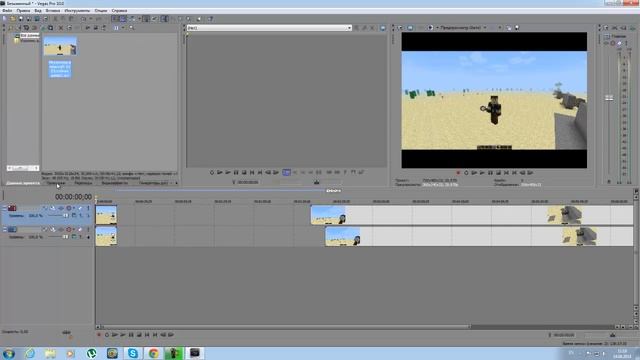
Task: Open the Опции menu
Action: [x=100, y=11]
